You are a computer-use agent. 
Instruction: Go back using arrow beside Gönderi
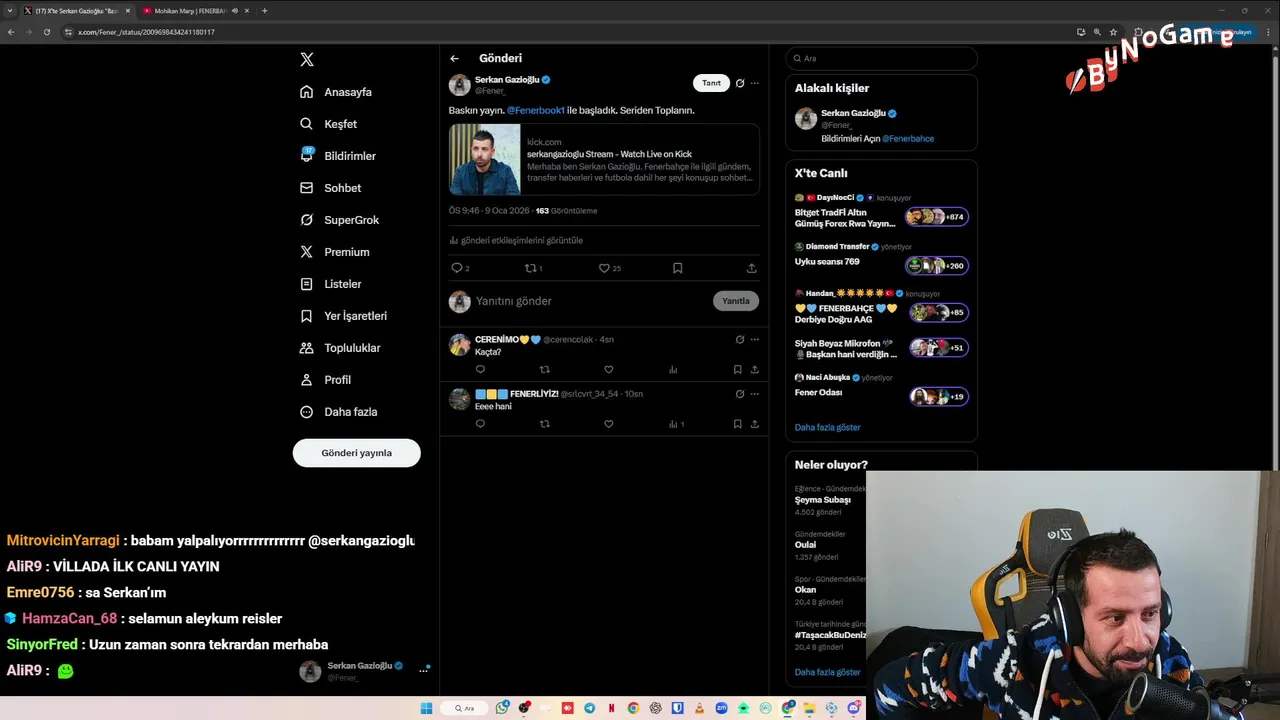point(455,58)
